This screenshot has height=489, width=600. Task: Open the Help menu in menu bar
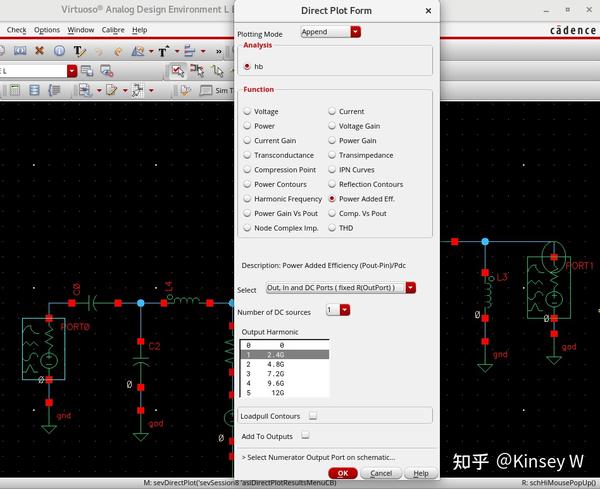(x=140, y=30)
